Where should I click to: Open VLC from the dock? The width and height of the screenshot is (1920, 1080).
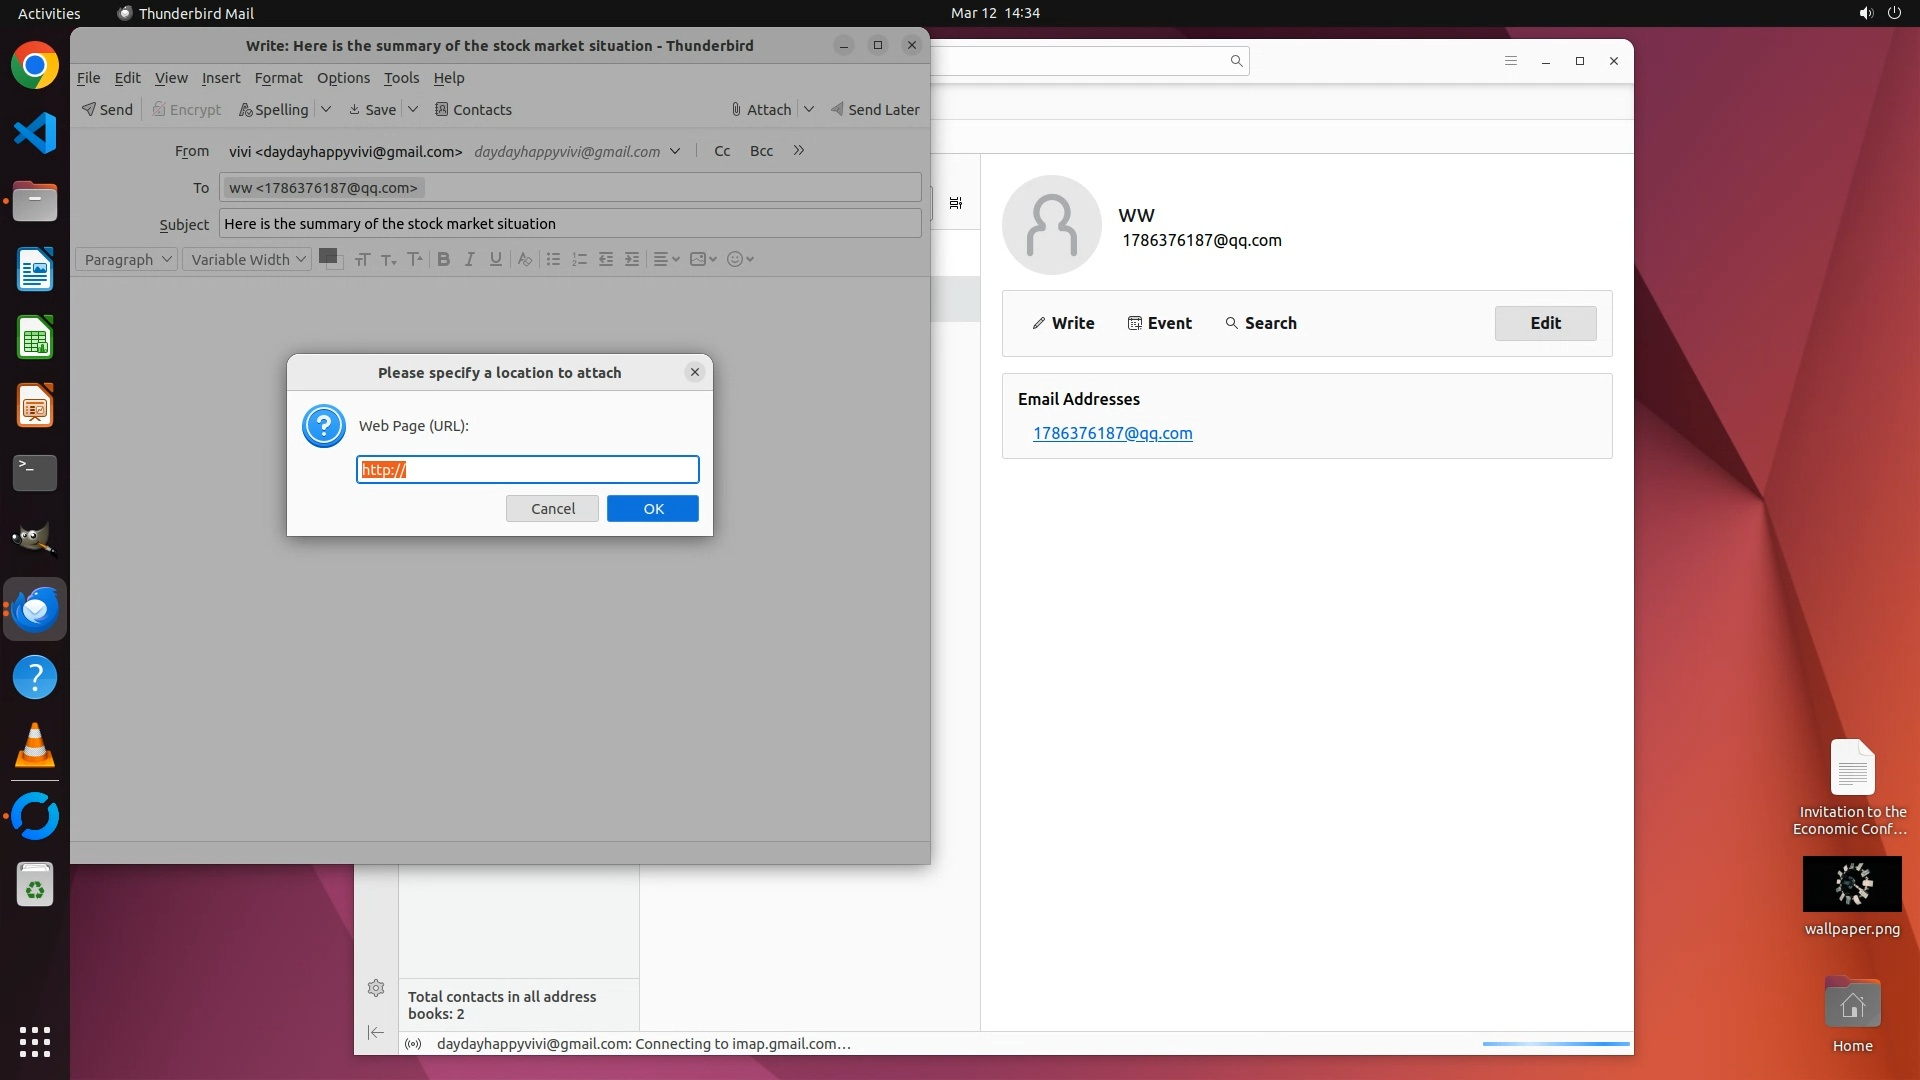(x=35, y=746)
